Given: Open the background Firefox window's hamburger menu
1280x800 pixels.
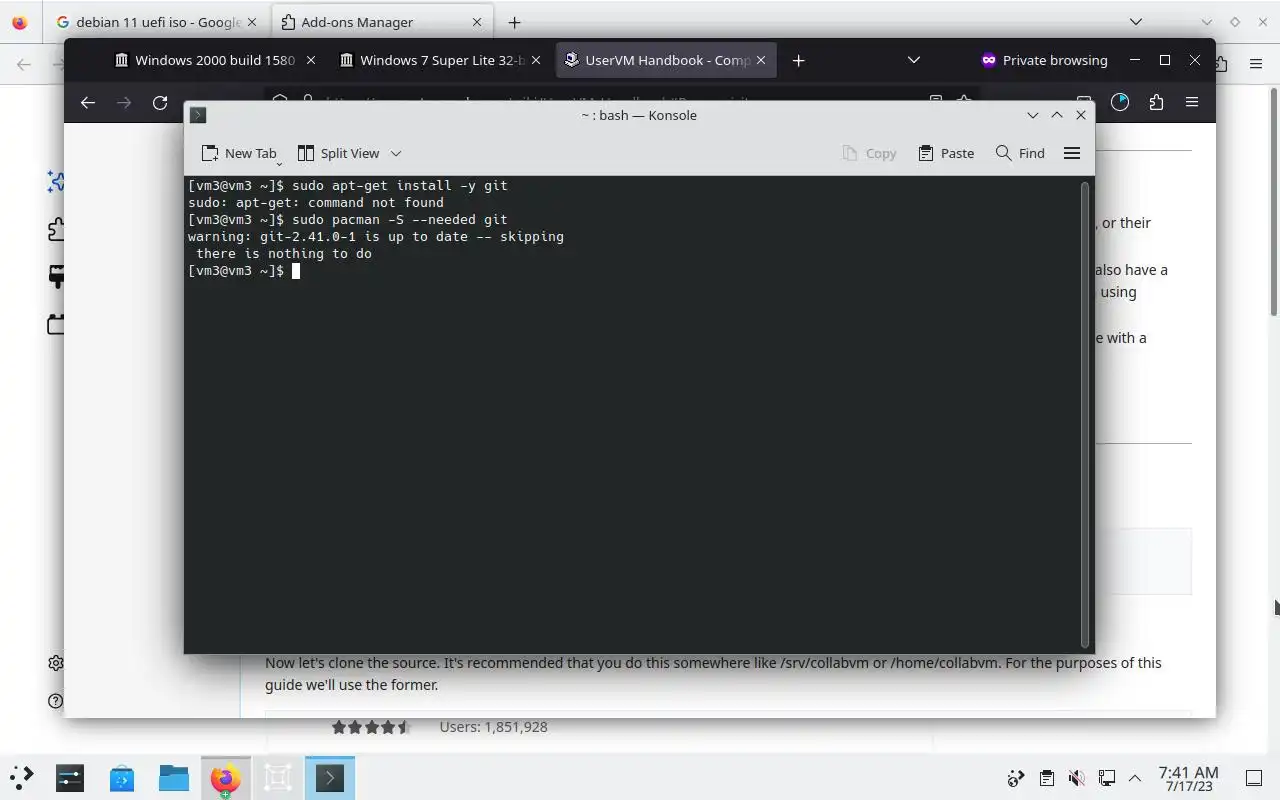Looking at the screenshot, I should coord(1256,64).
